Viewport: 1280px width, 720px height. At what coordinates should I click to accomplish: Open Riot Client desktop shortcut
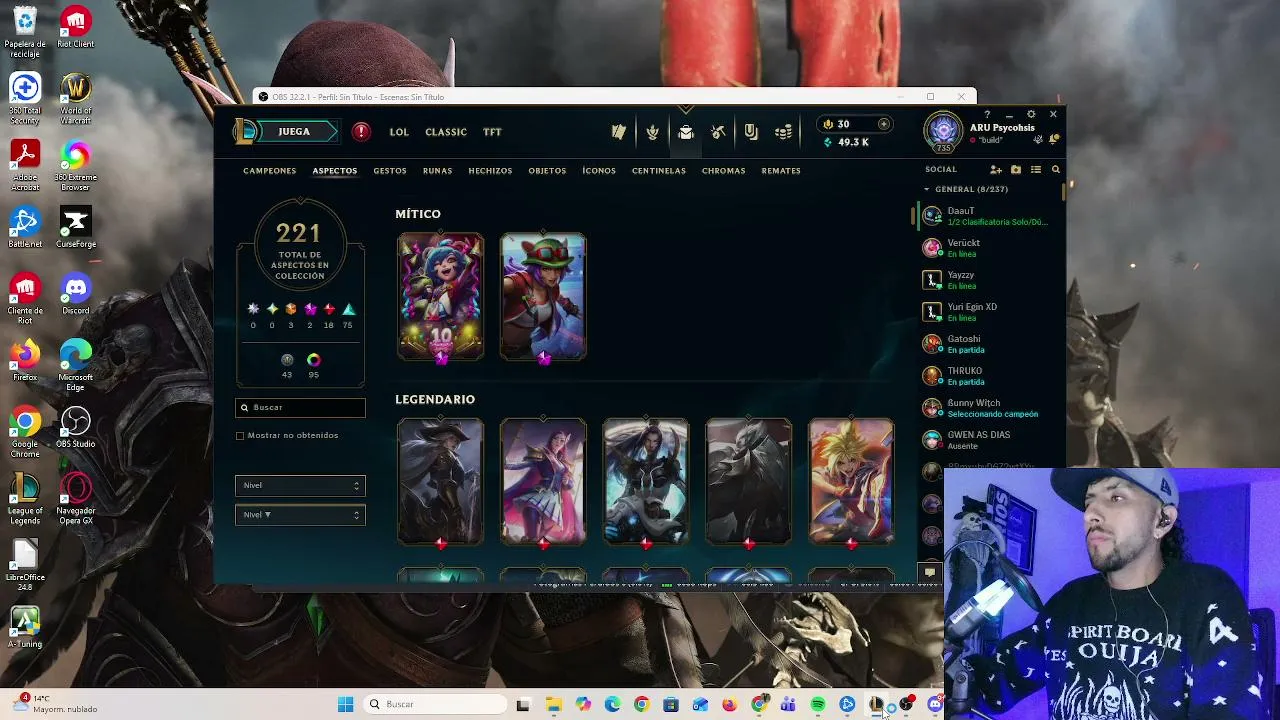(76, 27)
